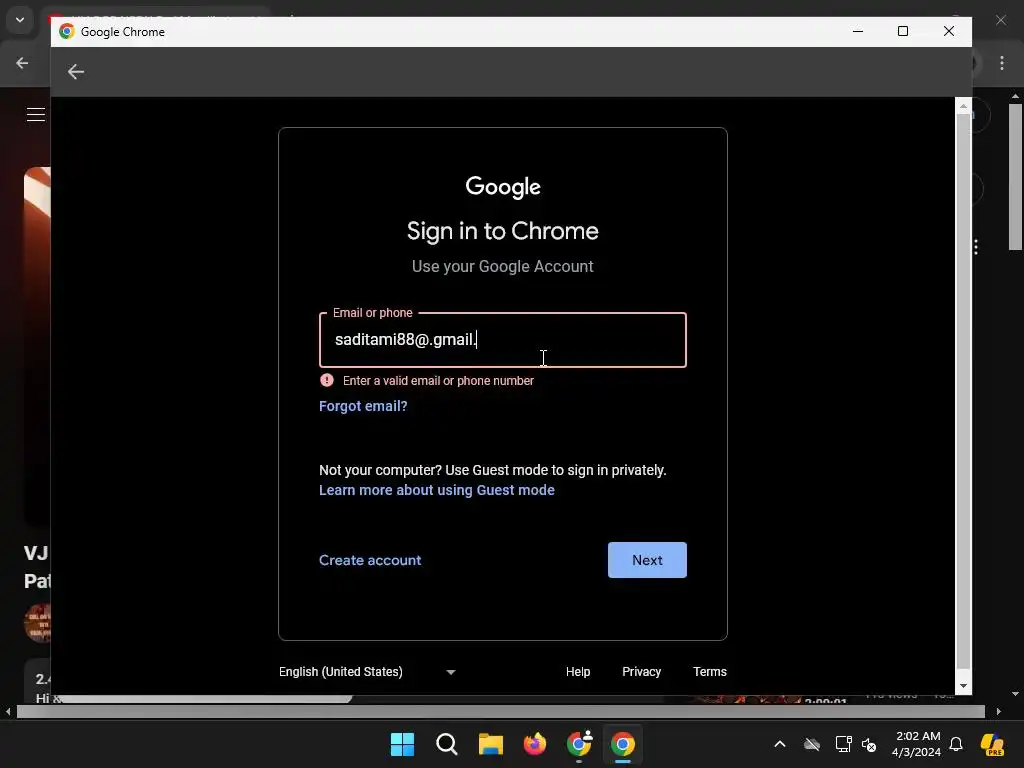Click the sign-in window's vertical scrollbar
The image size is (1024, 768).
tap(963, 391)
